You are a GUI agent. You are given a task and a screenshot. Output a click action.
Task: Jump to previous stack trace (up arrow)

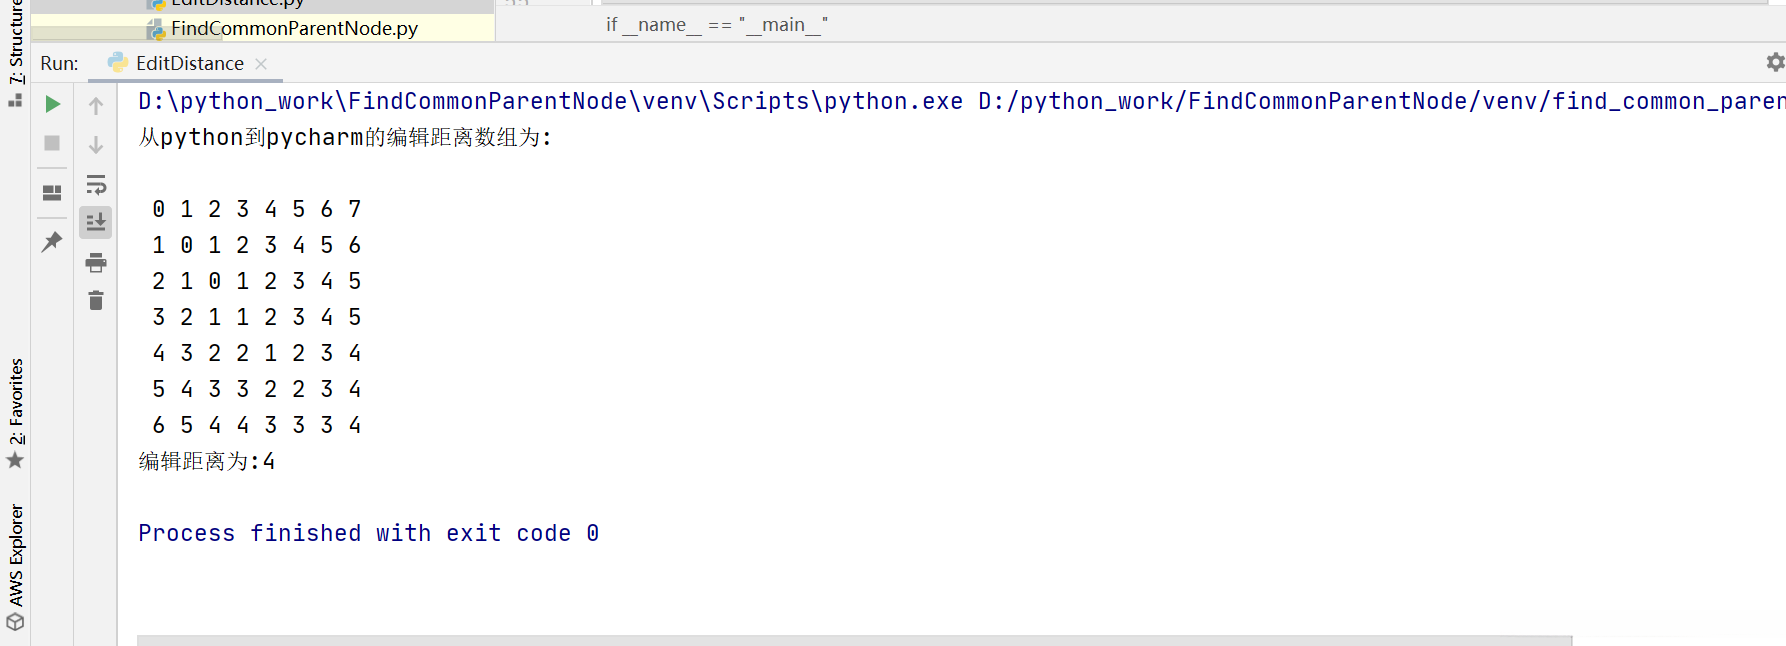96,106
